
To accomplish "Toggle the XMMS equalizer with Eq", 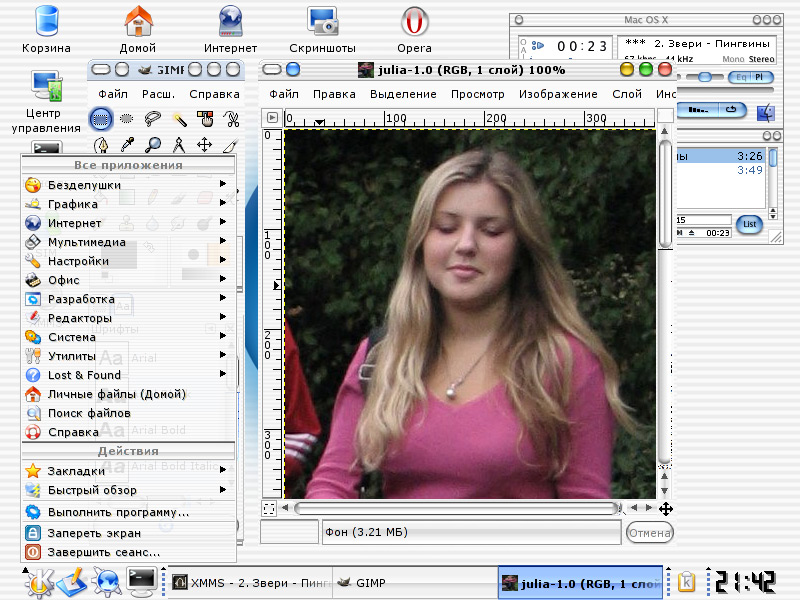I will point(741,77).
